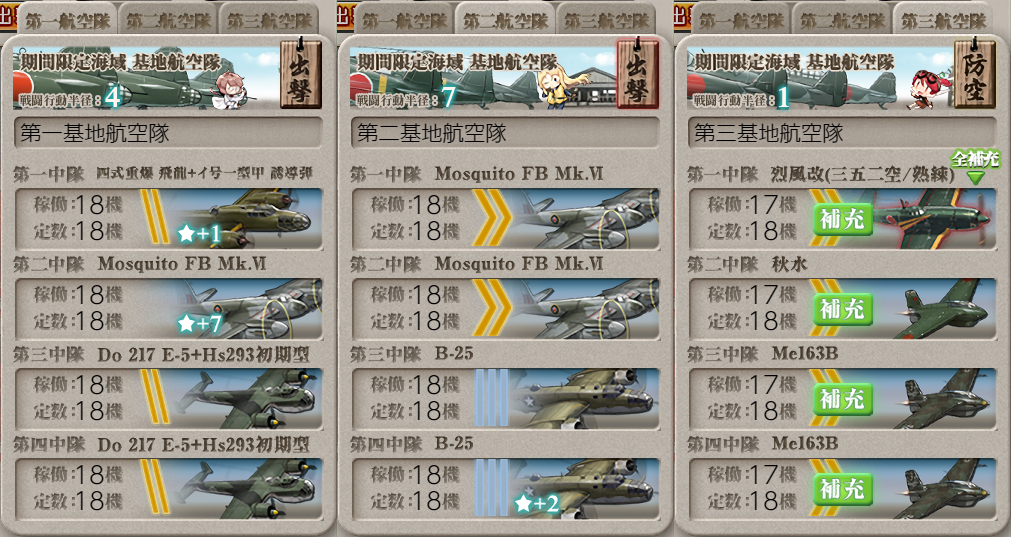Click first squadron Mosquito in second air base
This screenshot has width=1011, height=537.
505,219
